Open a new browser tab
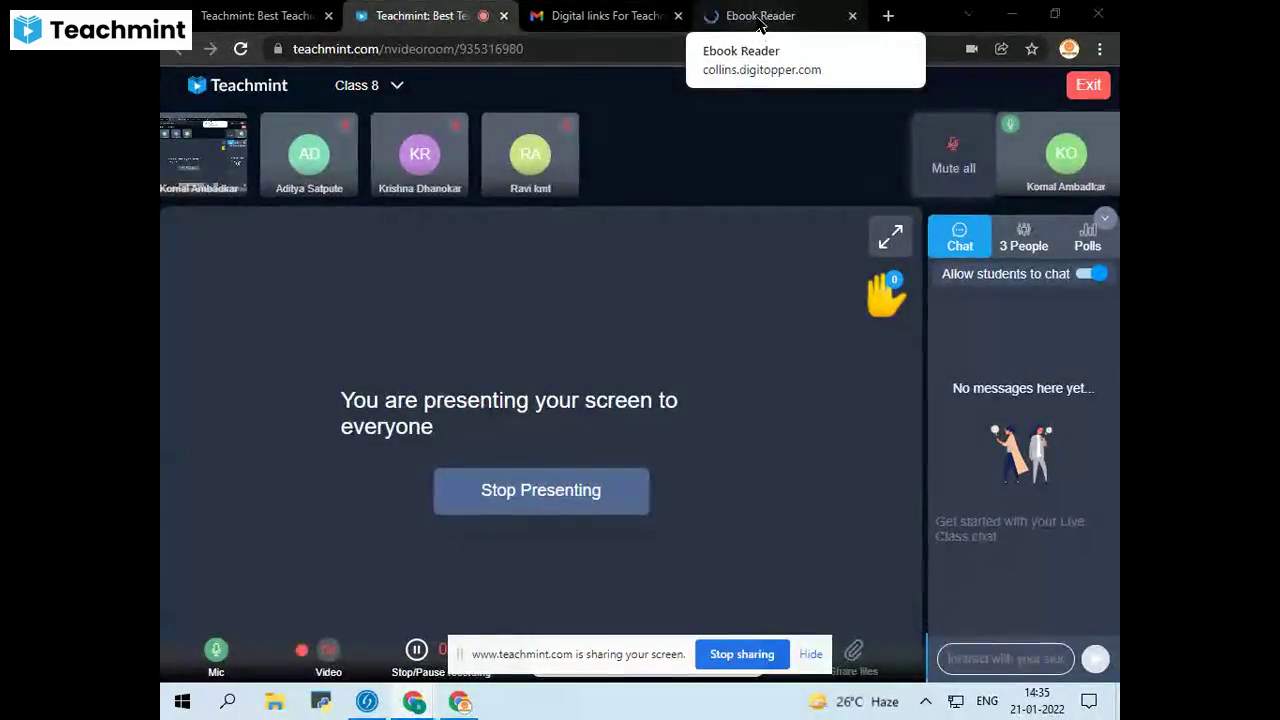1280x720 pixels. (888, 16)
